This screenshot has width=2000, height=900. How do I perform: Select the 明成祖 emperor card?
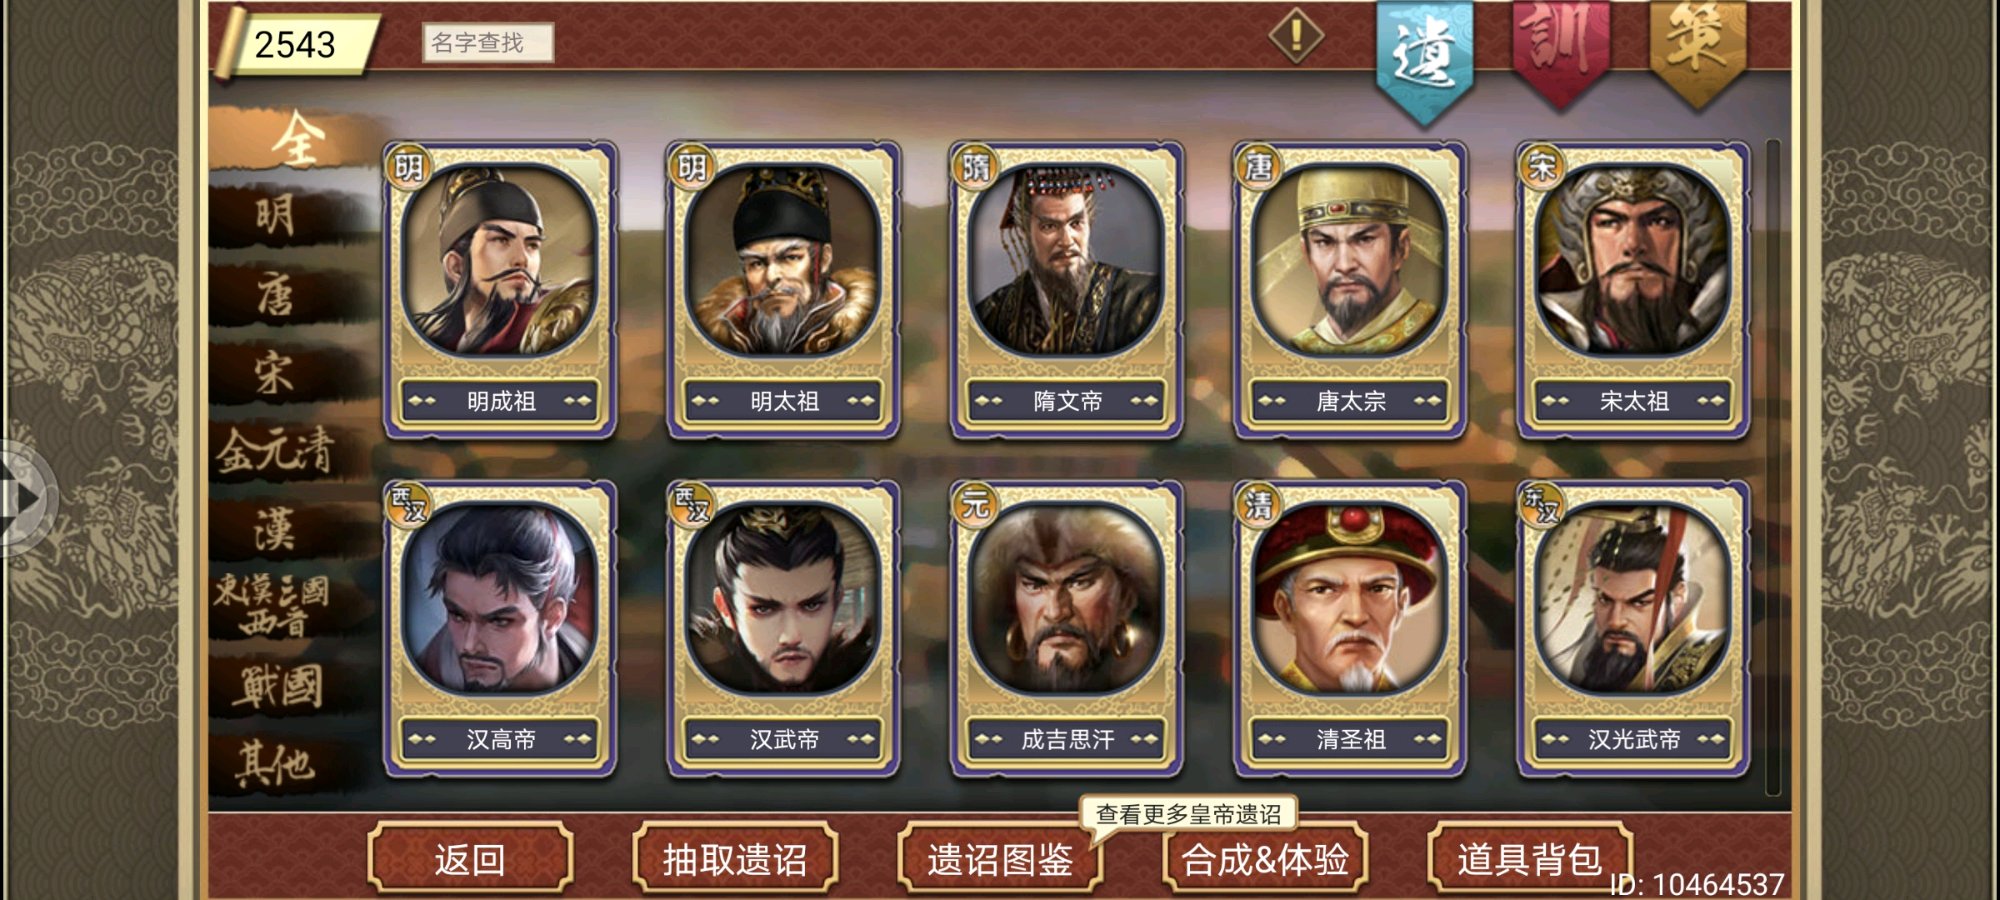click(500, 290)
